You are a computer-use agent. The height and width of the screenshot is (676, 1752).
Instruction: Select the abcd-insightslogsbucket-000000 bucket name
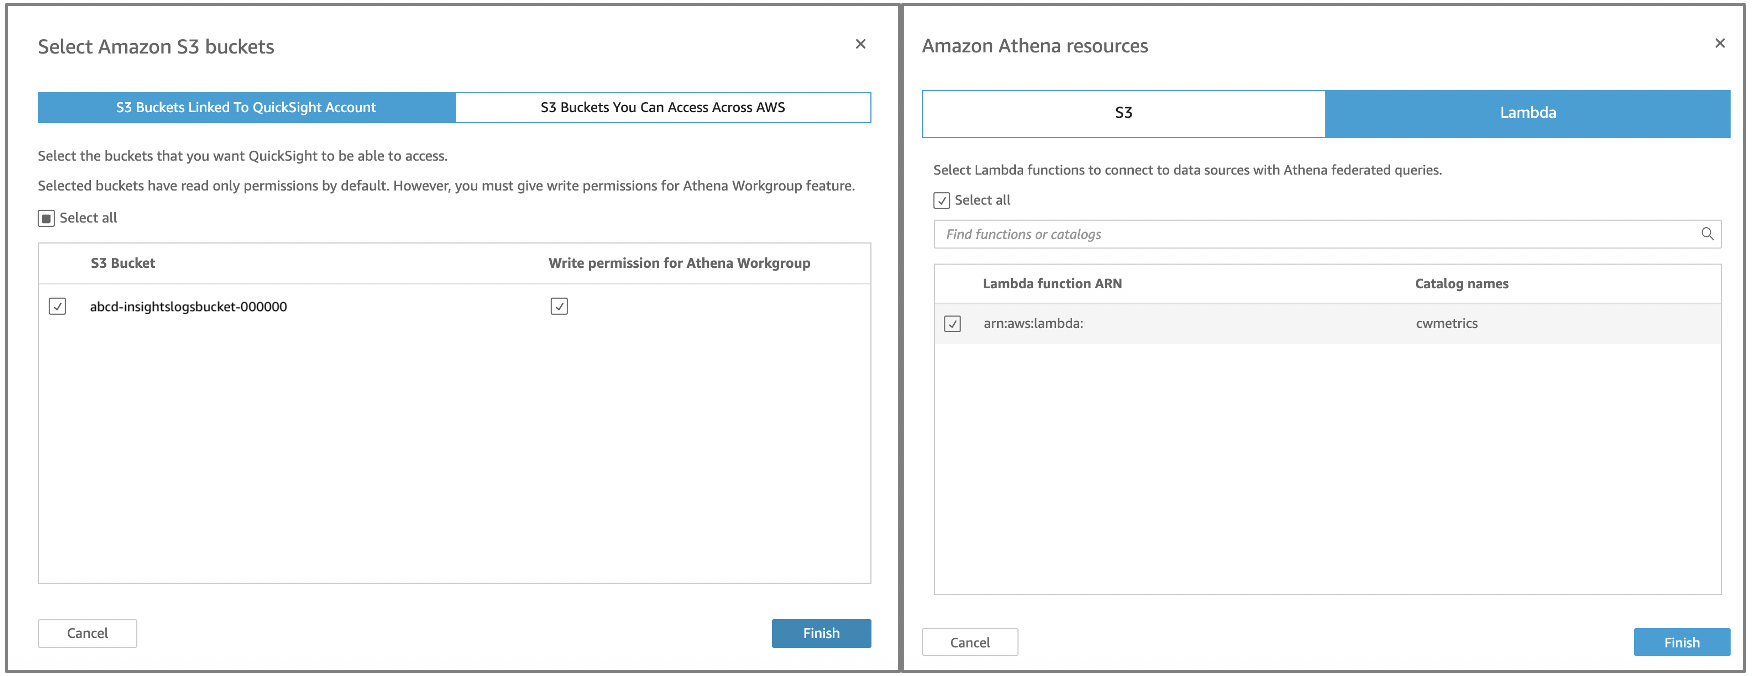188,307
